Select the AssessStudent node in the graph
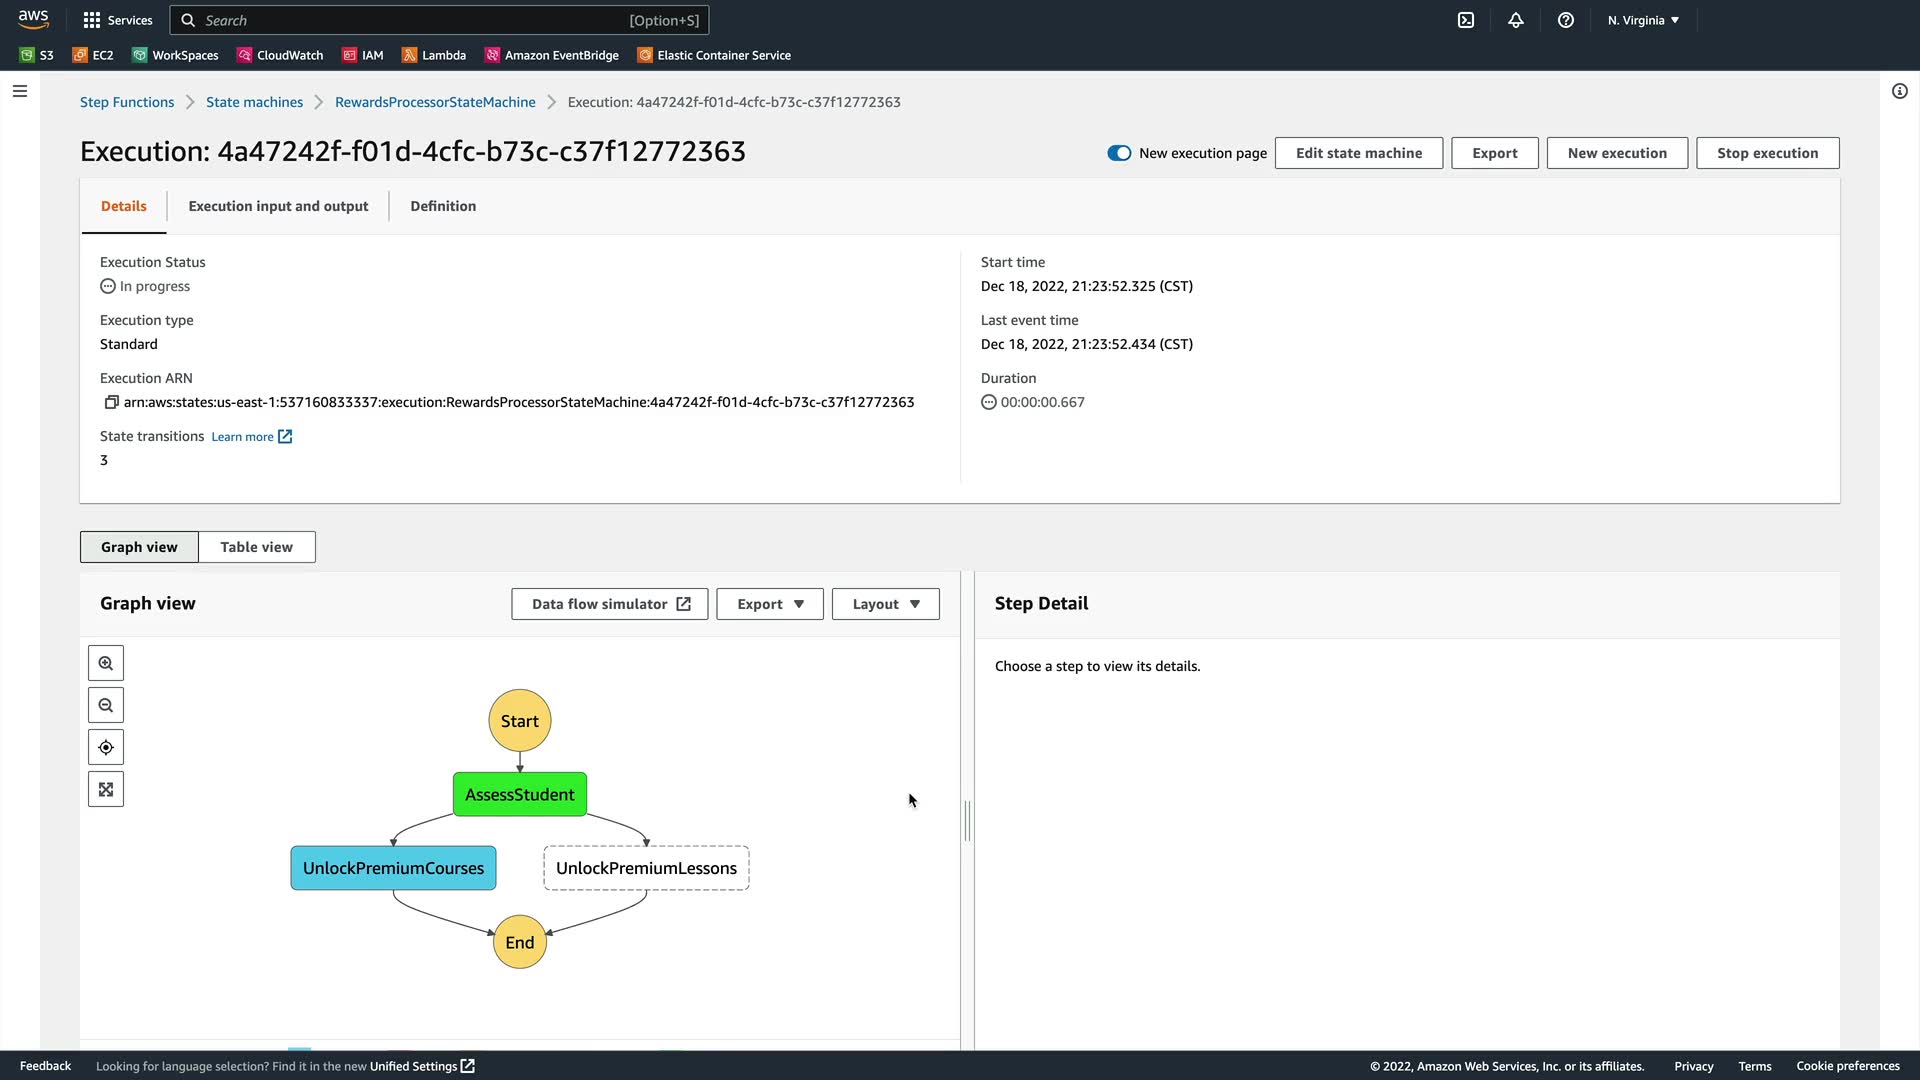 tap(520, 795)
